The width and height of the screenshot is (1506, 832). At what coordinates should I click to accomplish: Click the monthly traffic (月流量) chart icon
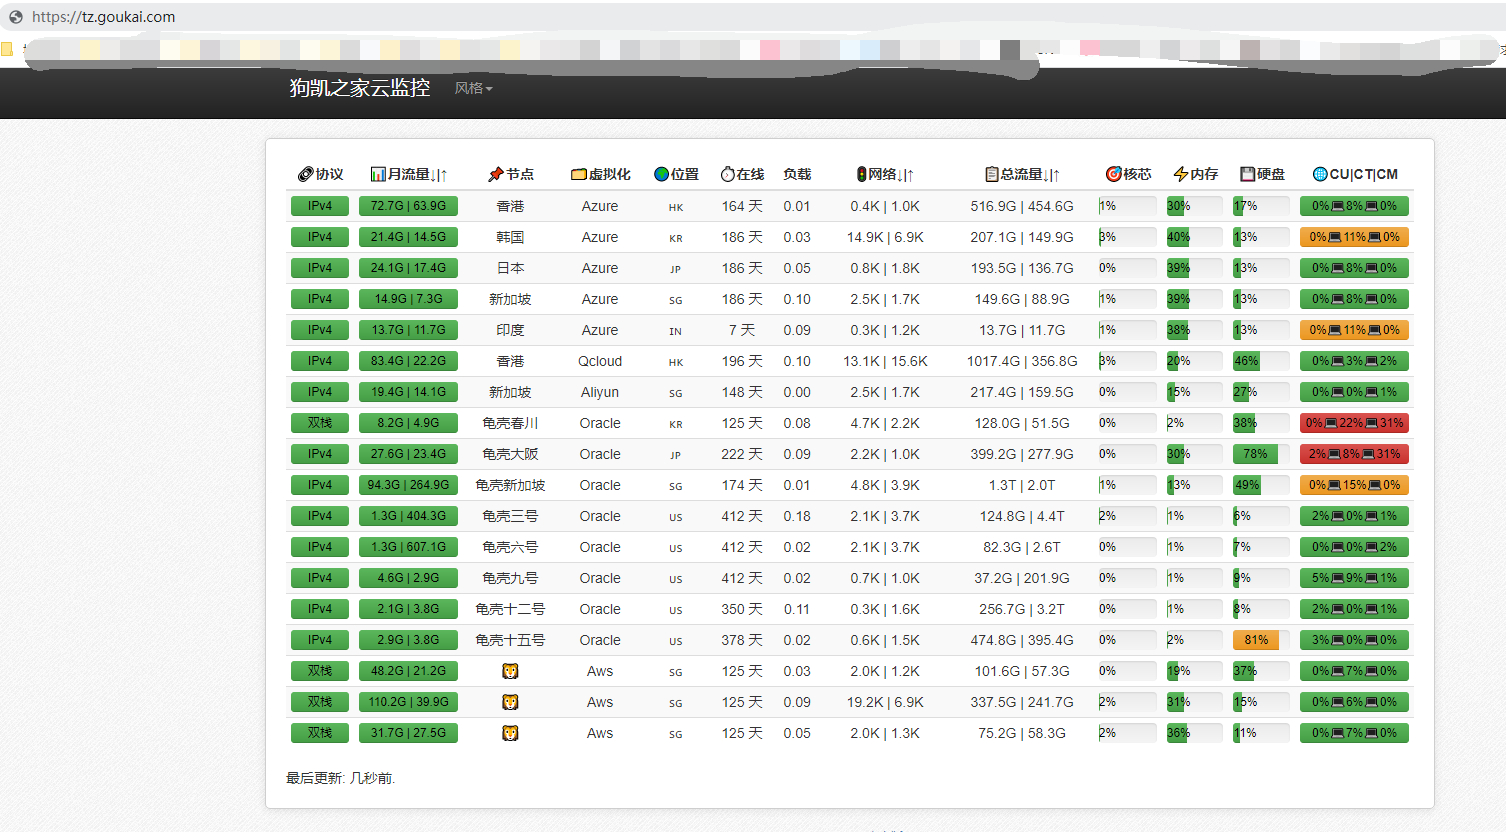(x=378, y=174)
